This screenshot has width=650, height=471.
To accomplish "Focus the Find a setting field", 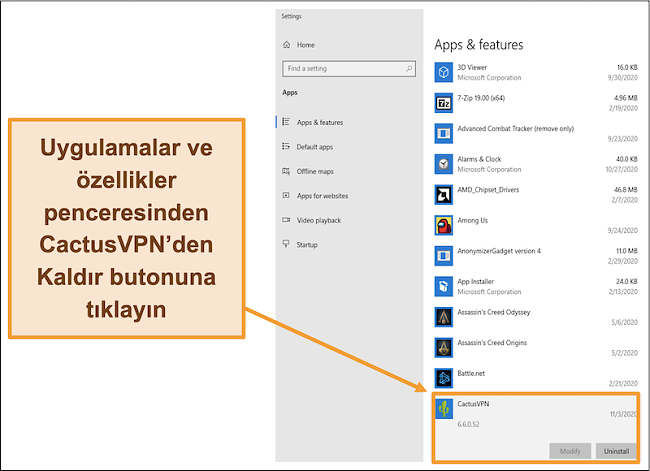I will (x=349, y=68).
